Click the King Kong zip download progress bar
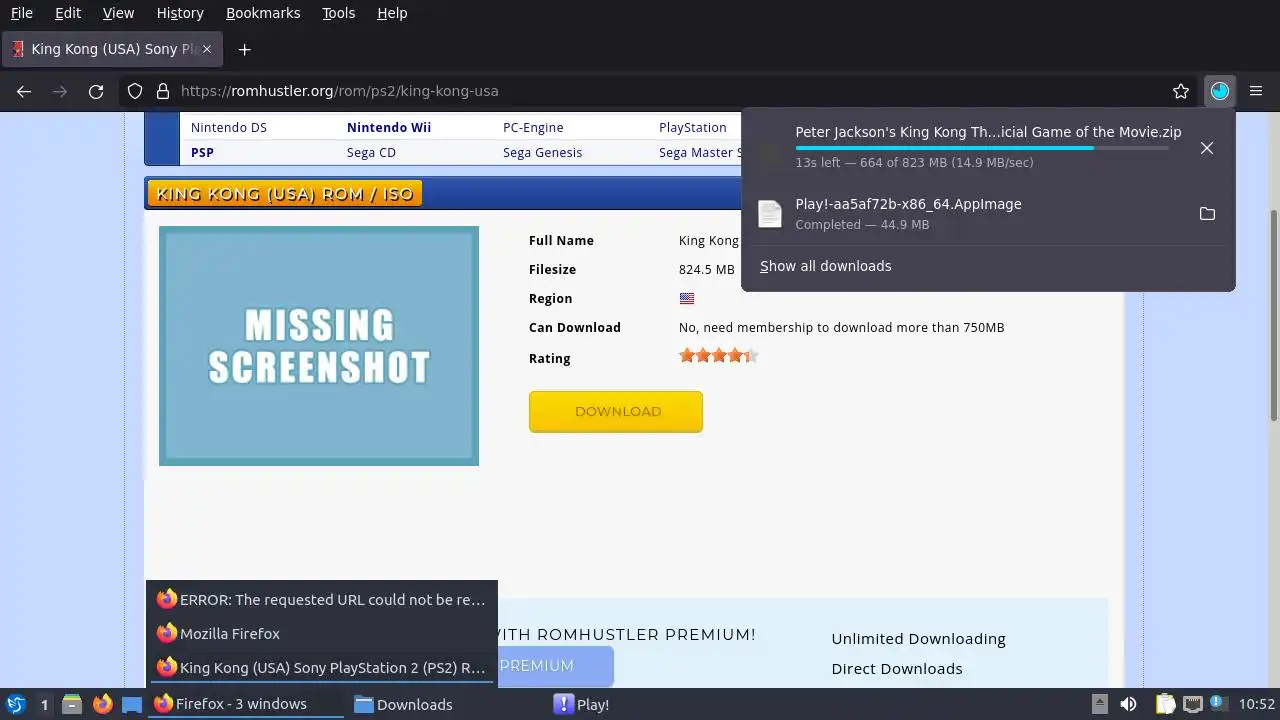Viewport: 1280px width, 720px height. tap(982, 148)
